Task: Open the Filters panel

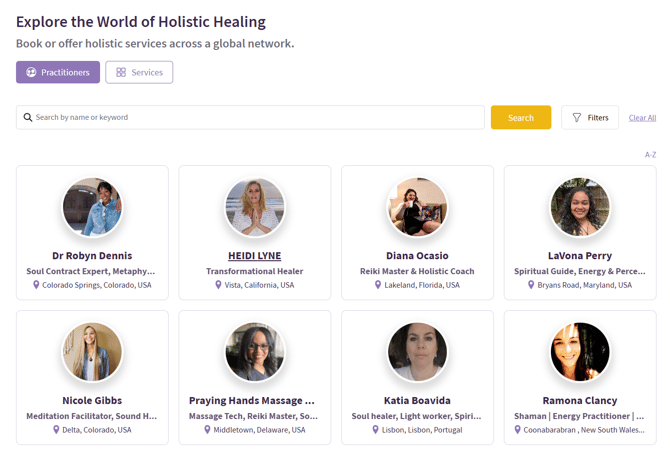Action: point(590,118)
